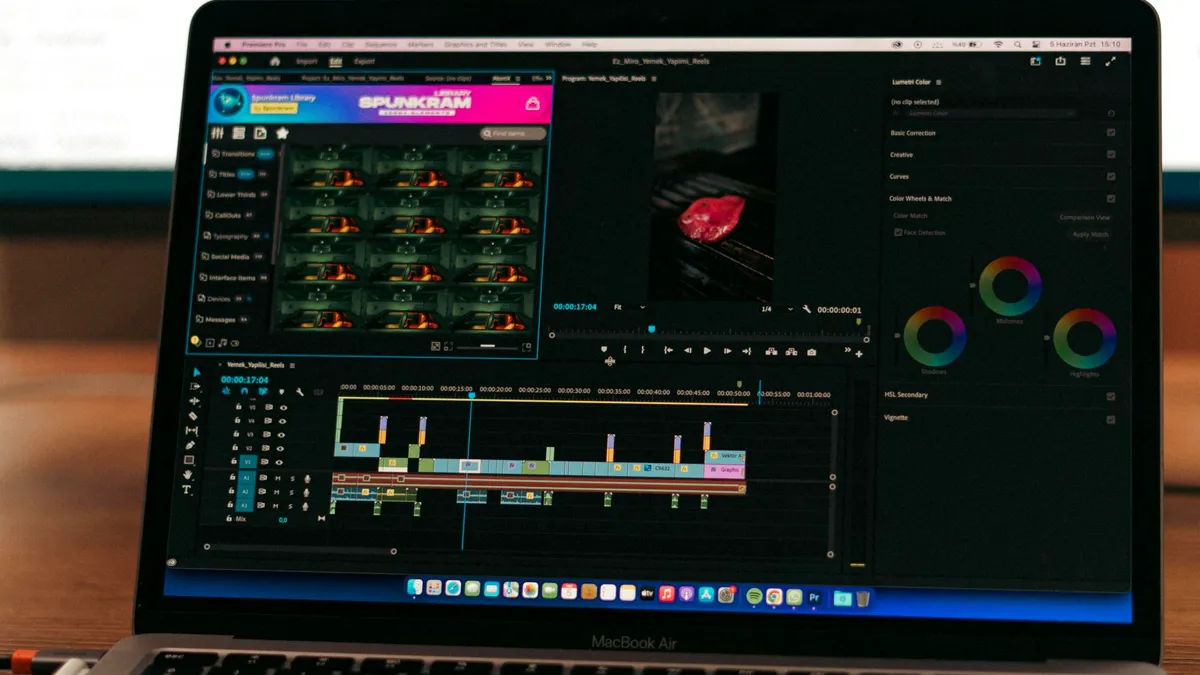Open Program monitor wrench settings
Screen dimensions: 1200x675
[805, 309]
